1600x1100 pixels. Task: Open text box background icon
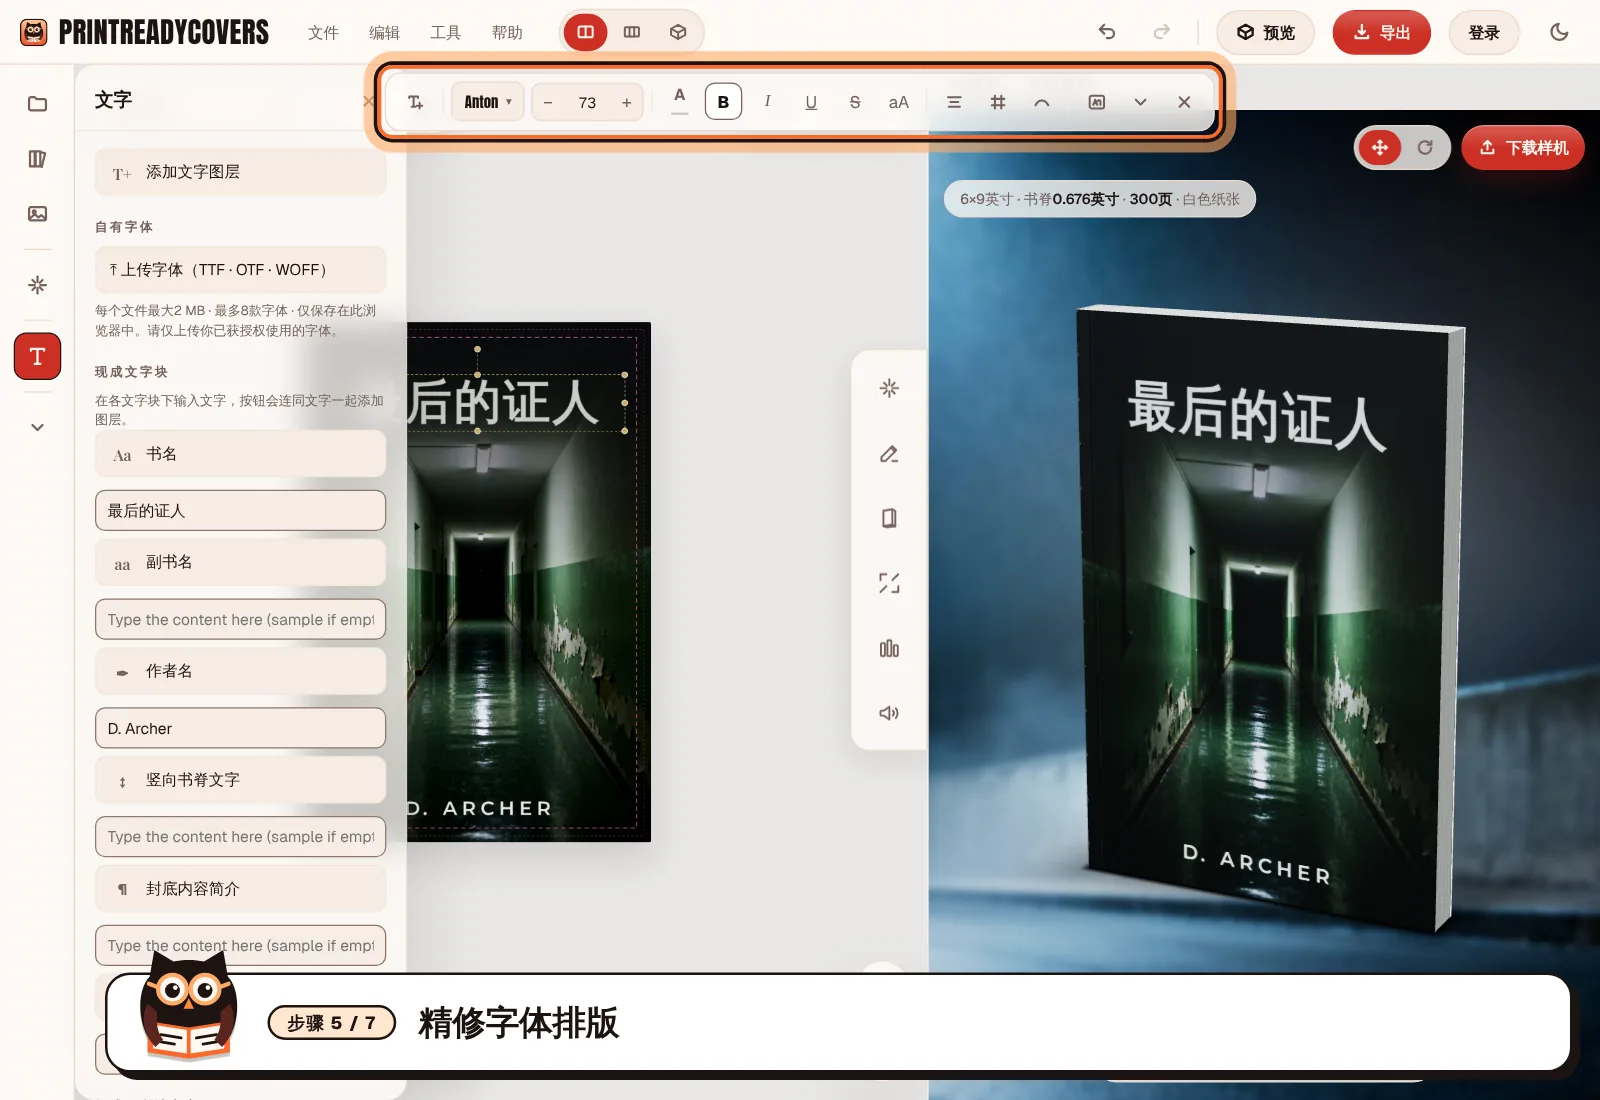(1097, 102)
